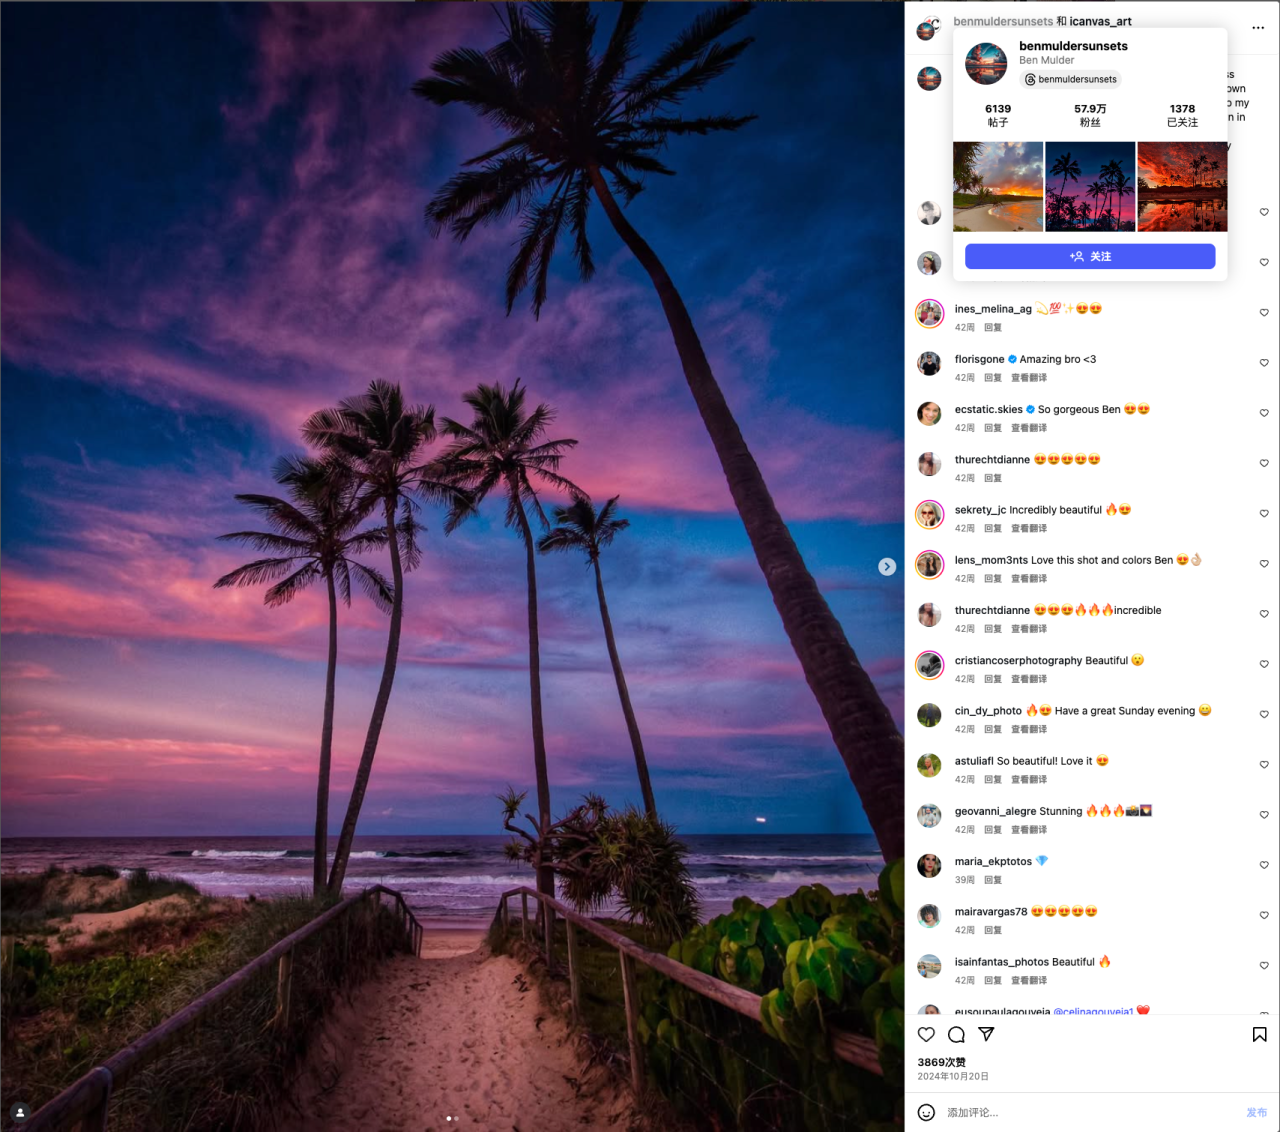
Task: Reply to ines_melina_ag's comment
Action: point(993,328)
